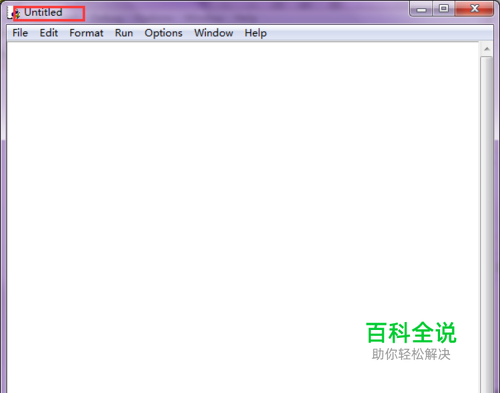Viewport: 500px width, 393px height.
Task: Click inside the empty editor text area
Action: point(243,217)
